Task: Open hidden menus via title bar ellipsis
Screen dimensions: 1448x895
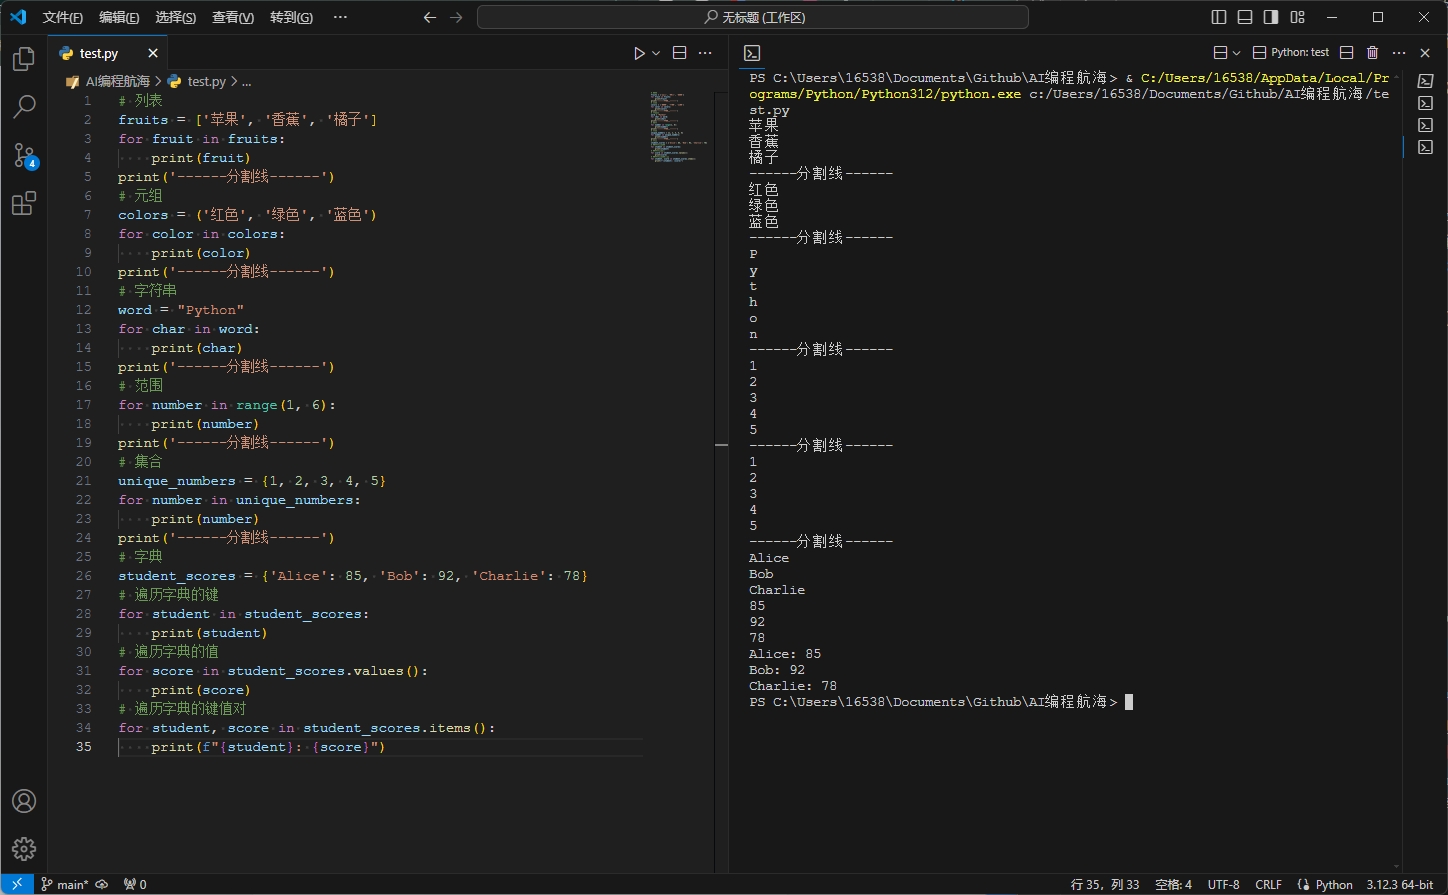Action: point(340,17)
